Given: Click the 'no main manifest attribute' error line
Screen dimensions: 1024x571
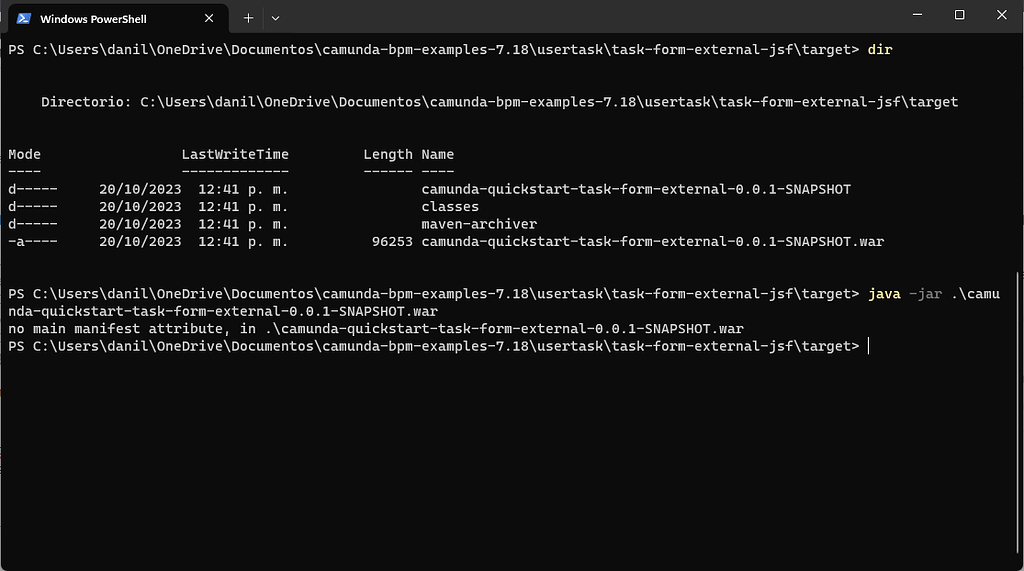Looking at the screenshot, I should click(x=376, y=329).
